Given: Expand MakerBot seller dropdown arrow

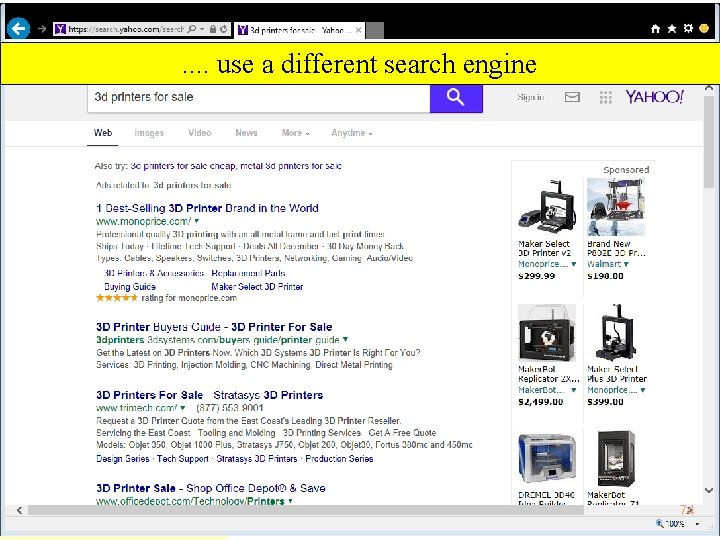Looking at the screenshot, I should [574, 390].
